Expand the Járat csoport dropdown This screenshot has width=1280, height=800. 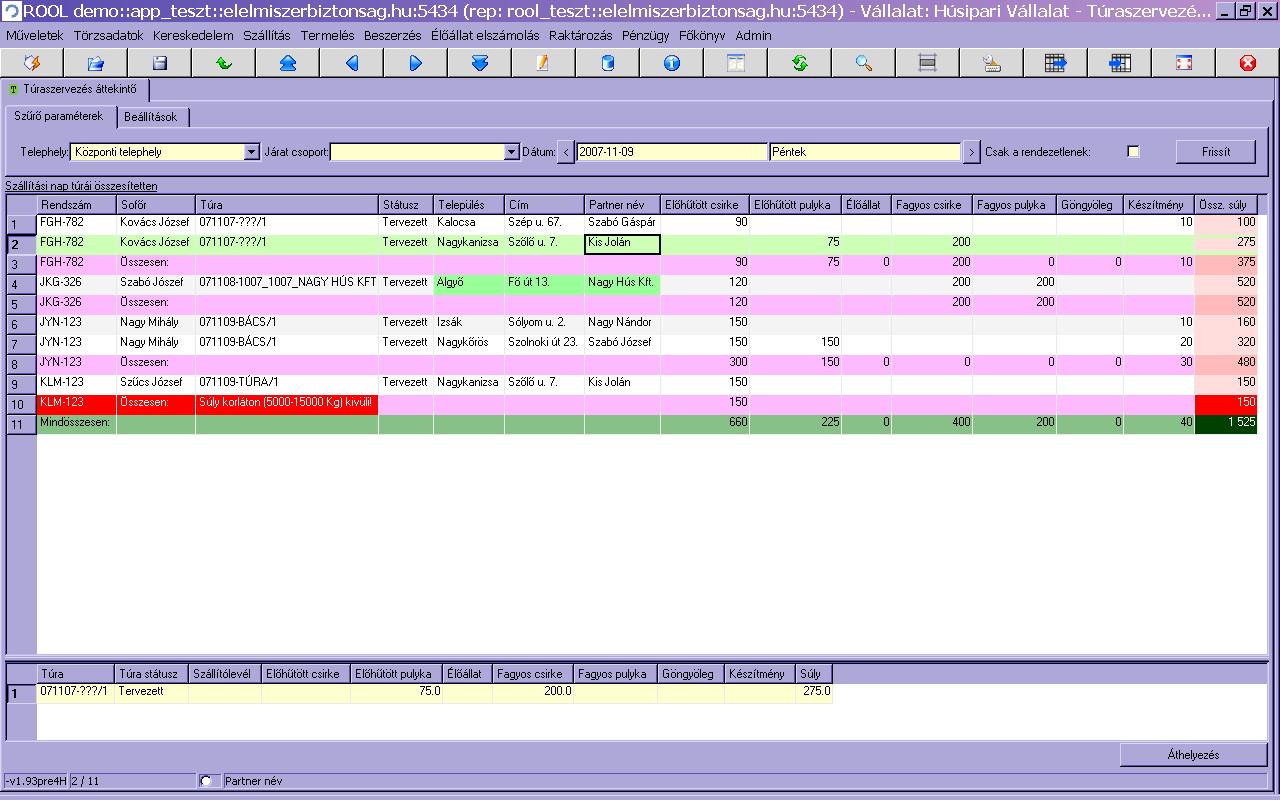(x=510, y=152)
